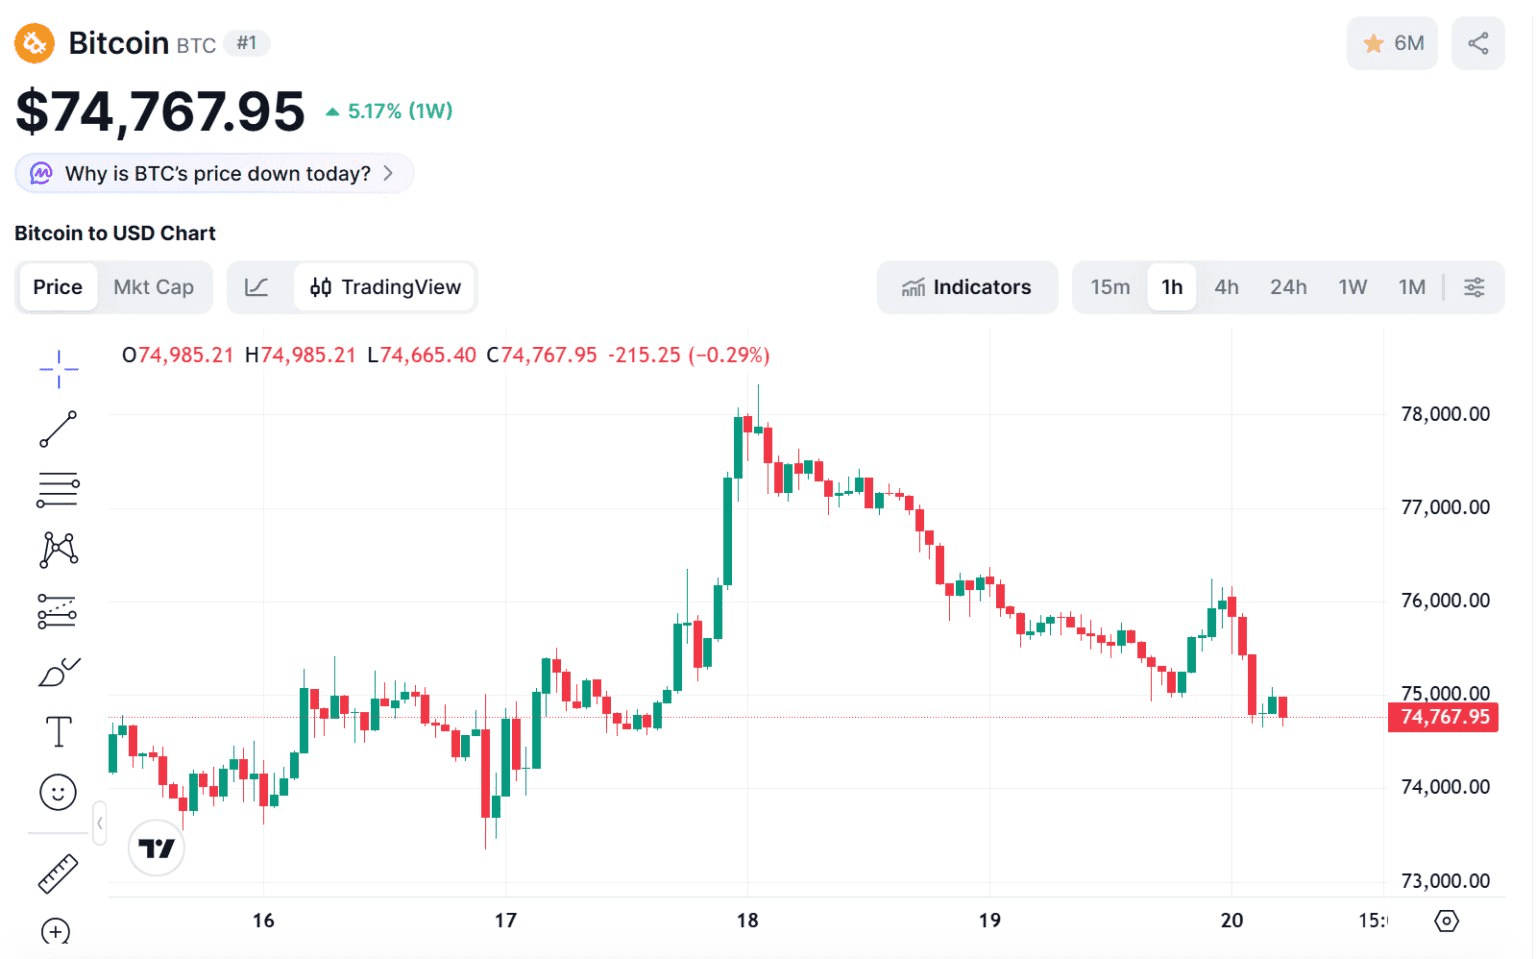Toggle the simple line chart mode
This screenshot has width=1536, height=959.
tap(257, 287)
